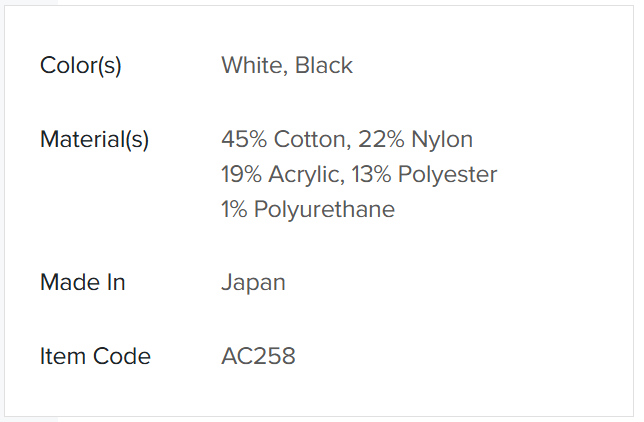Click the Material(s) label
Image resolution: width=644 pixels, height=422 pixels.
pos(94,140)
